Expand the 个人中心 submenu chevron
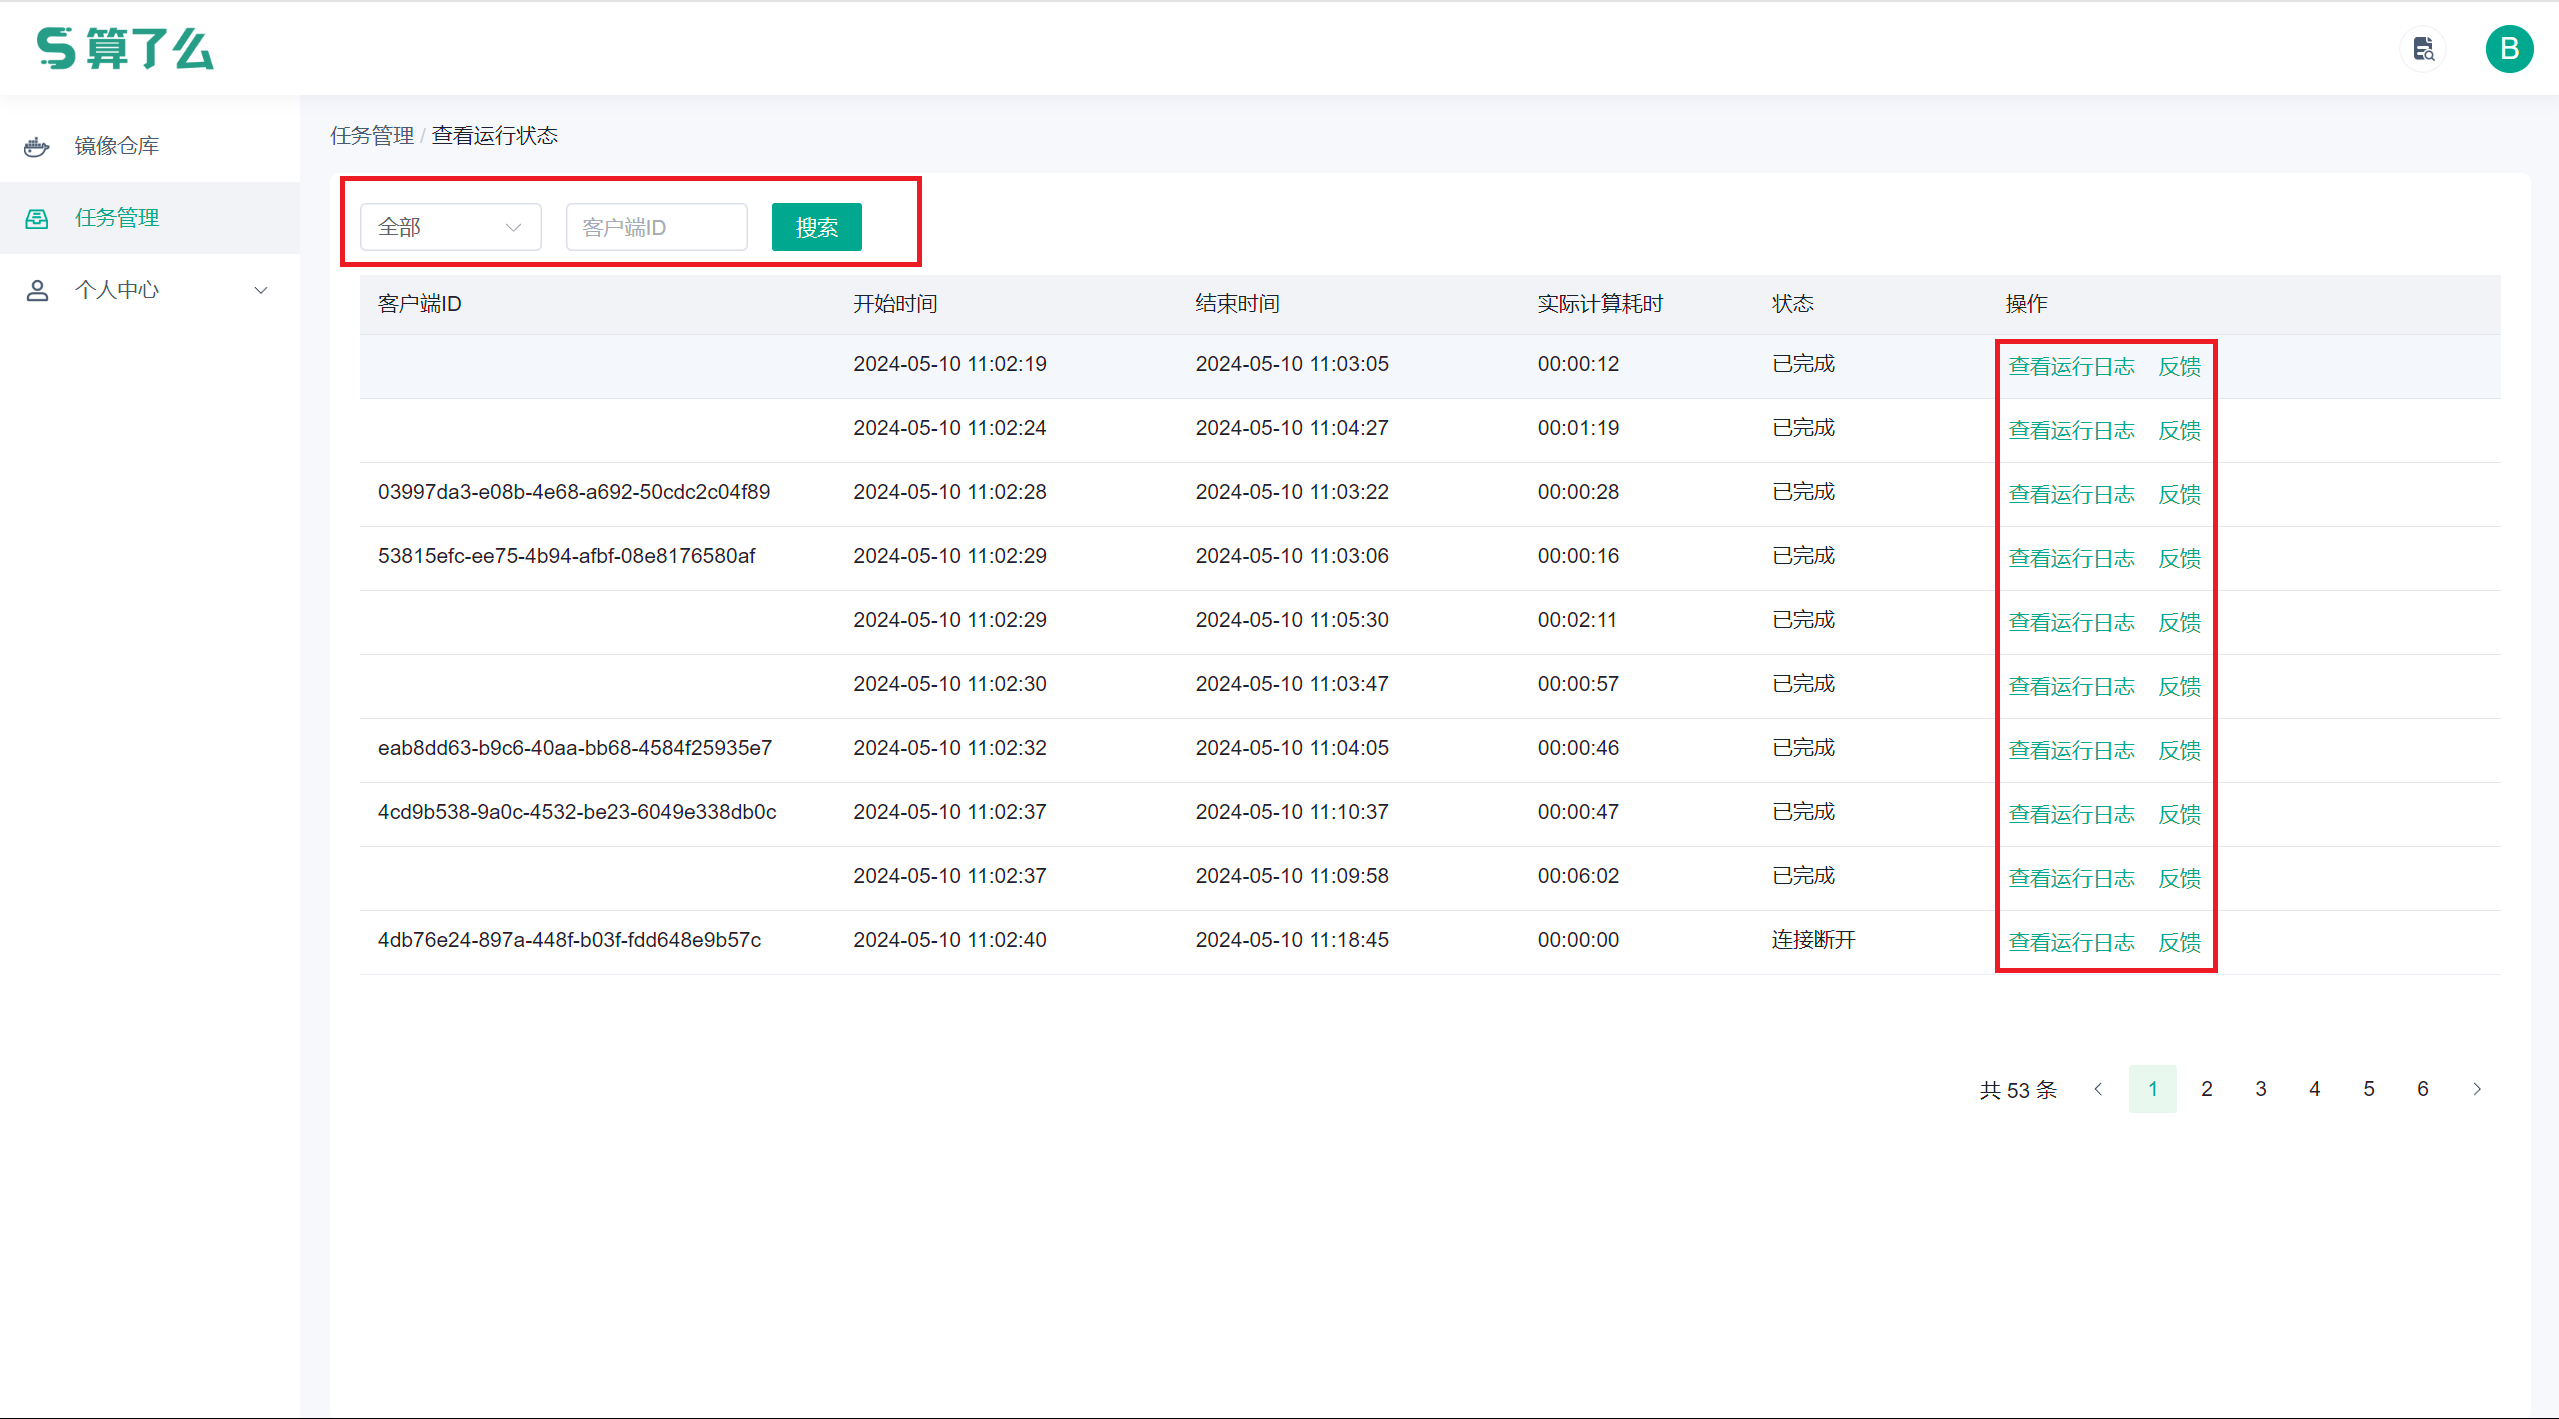Image resolution: width=2559 pixels, height=1419 pixels. 261,290
